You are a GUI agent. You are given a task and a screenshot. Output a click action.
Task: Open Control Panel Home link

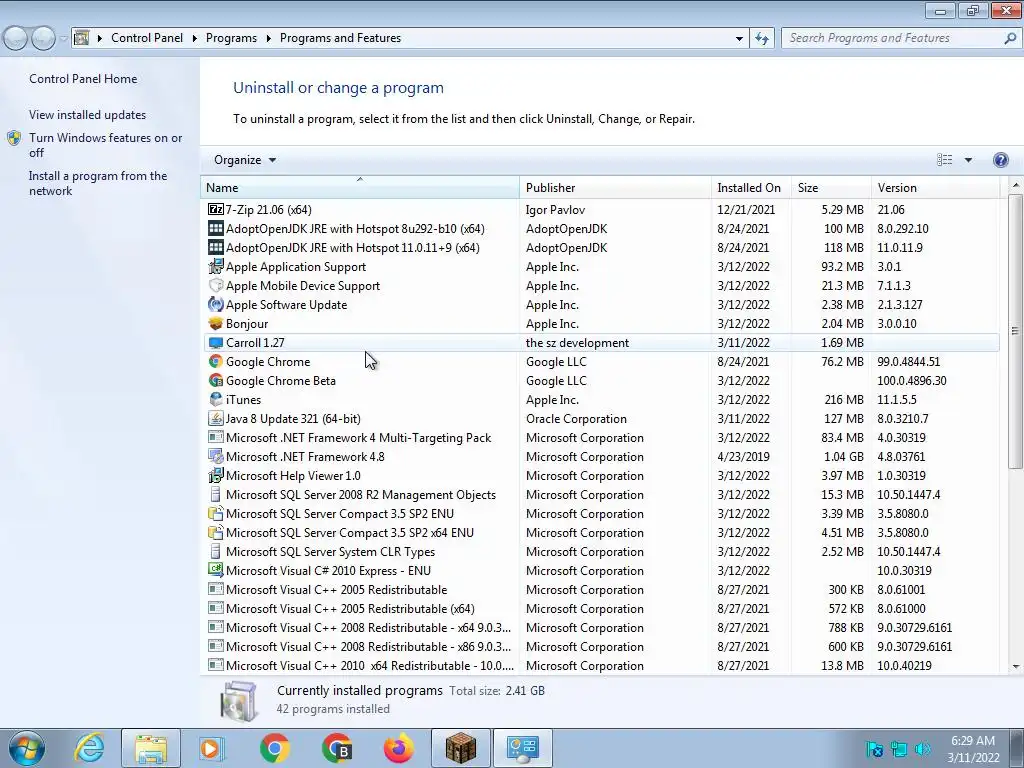click(x=83, y=79)
